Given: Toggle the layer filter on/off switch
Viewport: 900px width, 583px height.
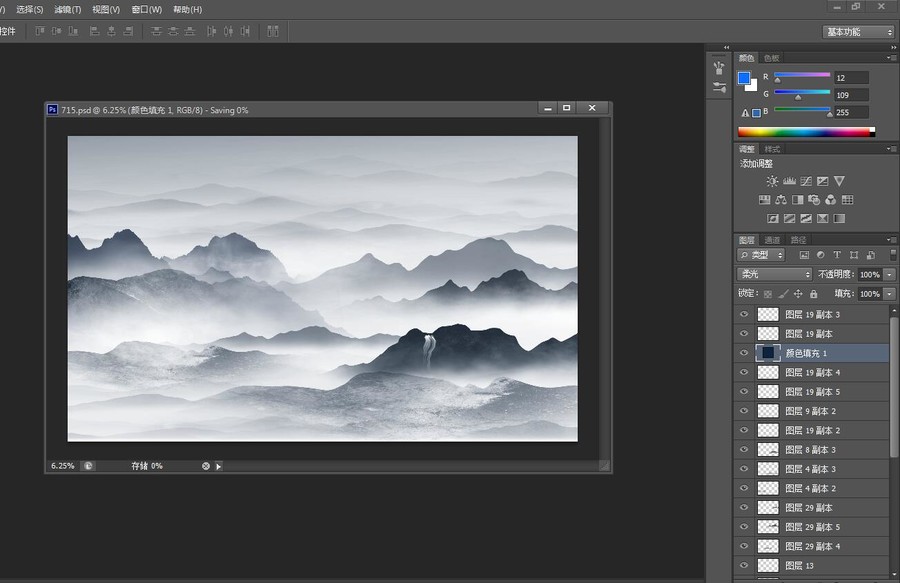Looking at the screenshot, I should [893, 254].
